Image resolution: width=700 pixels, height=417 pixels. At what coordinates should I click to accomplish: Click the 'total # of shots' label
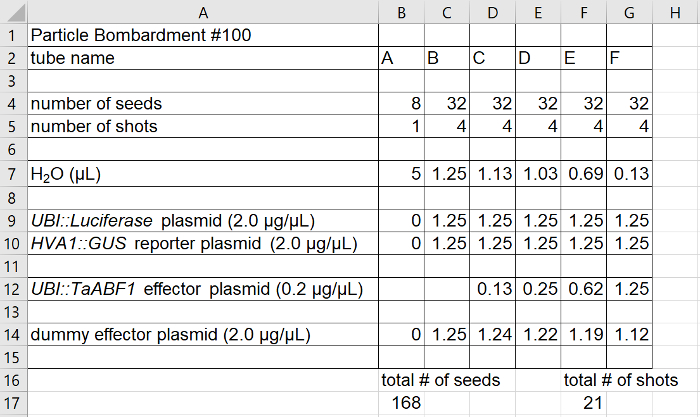(x=621, y=380)
